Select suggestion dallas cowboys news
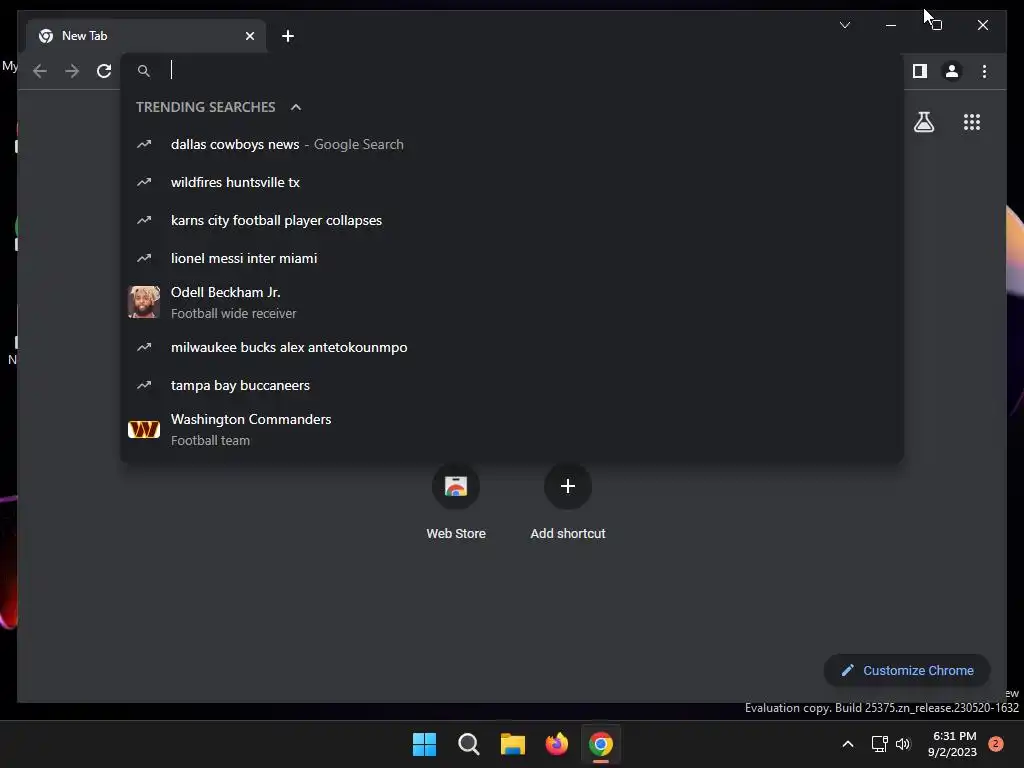This screenshot has width=1024, height=768. [x=512, y=144]
